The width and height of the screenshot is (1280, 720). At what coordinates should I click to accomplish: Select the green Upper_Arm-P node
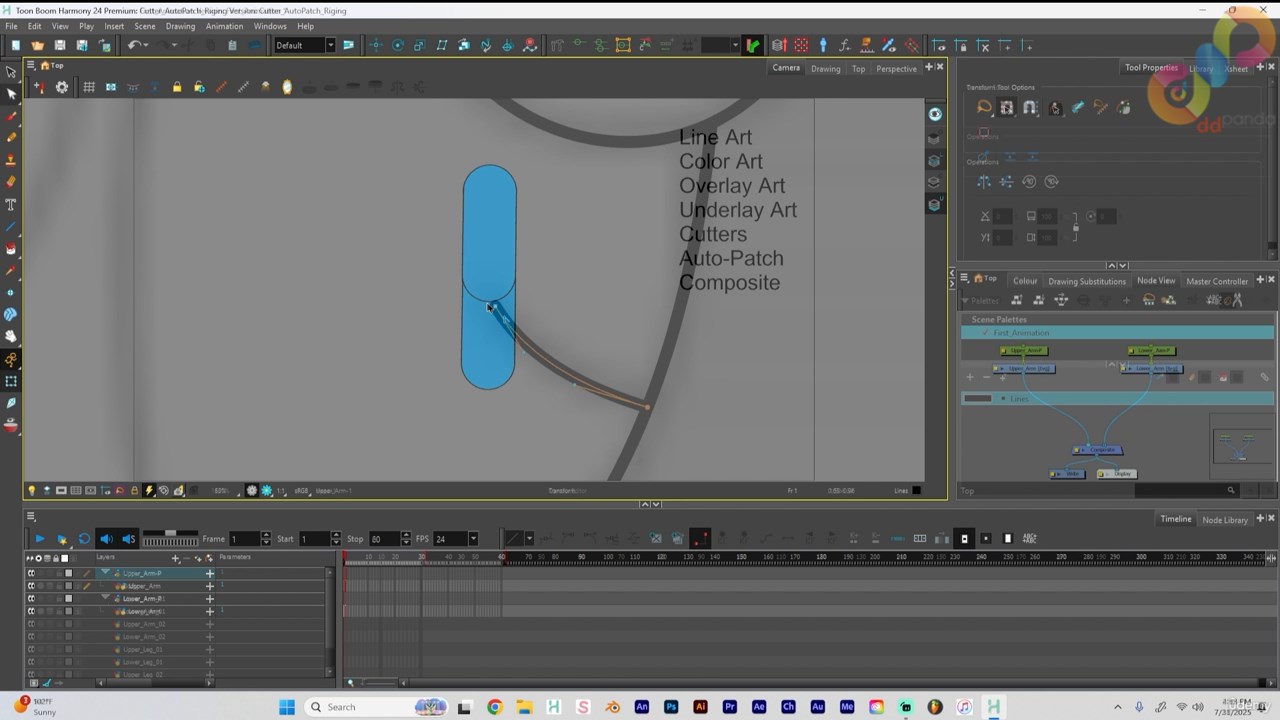(x=1023, y=351)
